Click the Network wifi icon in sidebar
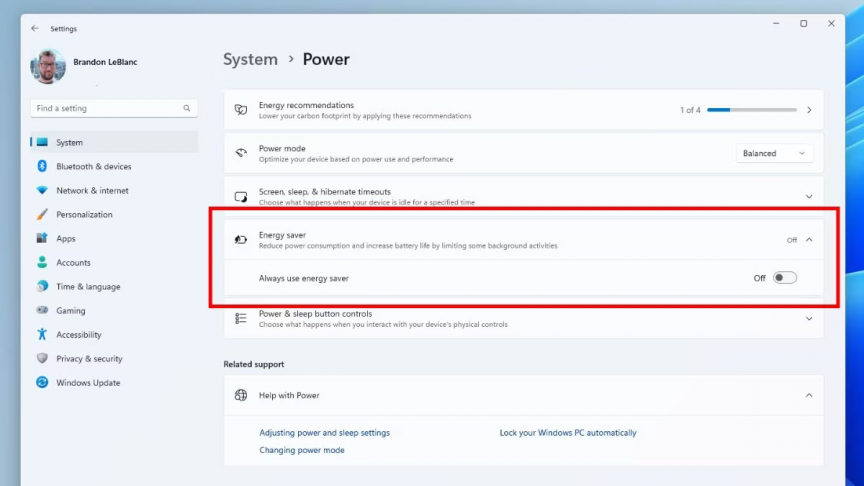 (x=42, y=190)
